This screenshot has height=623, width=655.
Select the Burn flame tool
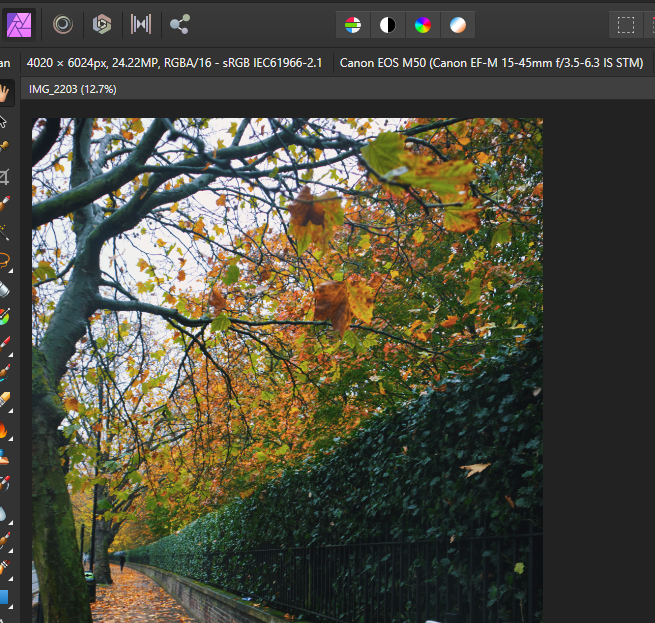click(x=4, y=430)
